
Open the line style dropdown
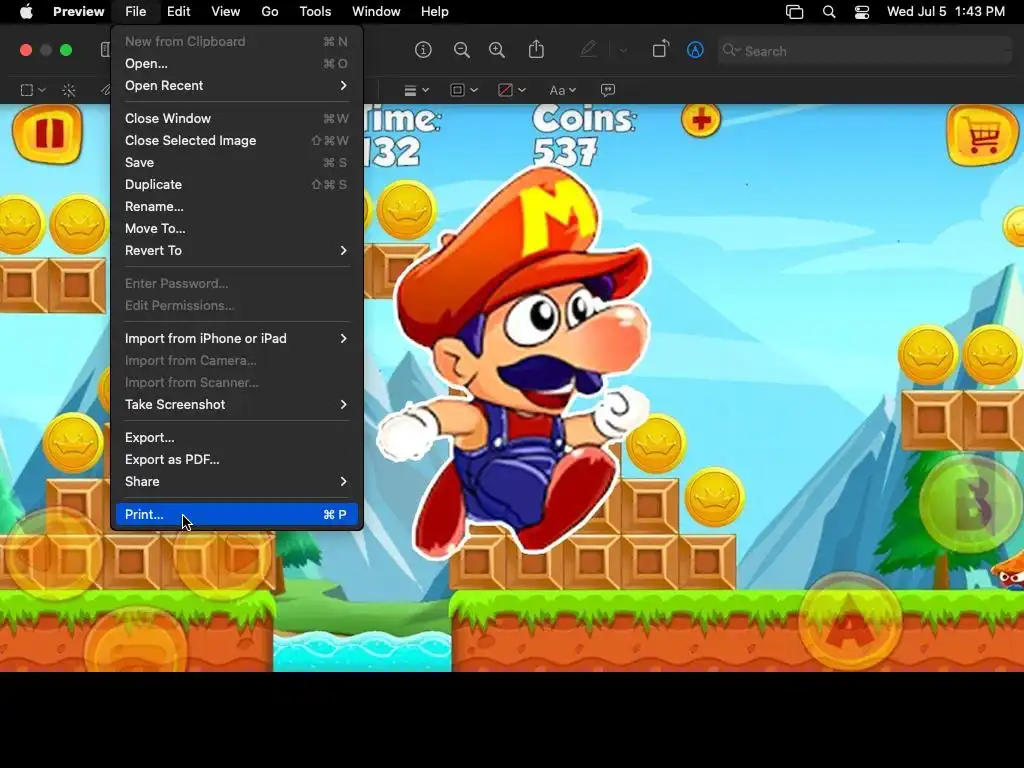416,90
